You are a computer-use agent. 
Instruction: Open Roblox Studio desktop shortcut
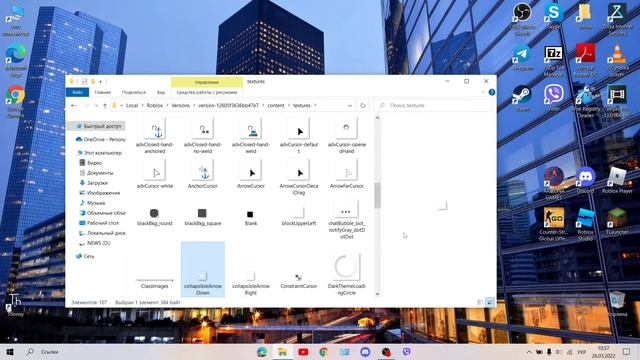(585, 224)
